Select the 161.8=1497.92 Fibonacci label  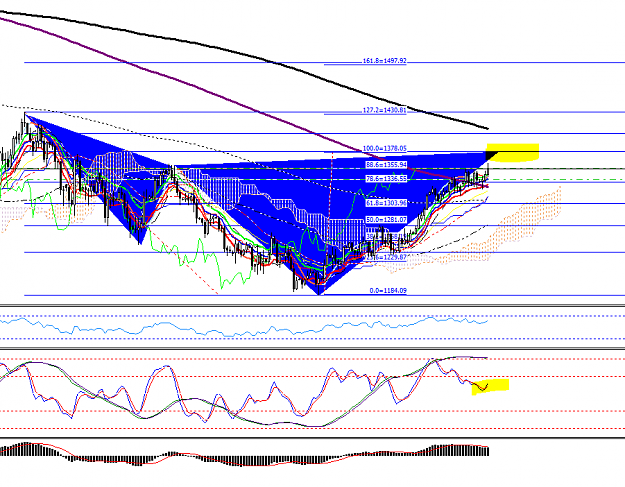tap(384, 61)
